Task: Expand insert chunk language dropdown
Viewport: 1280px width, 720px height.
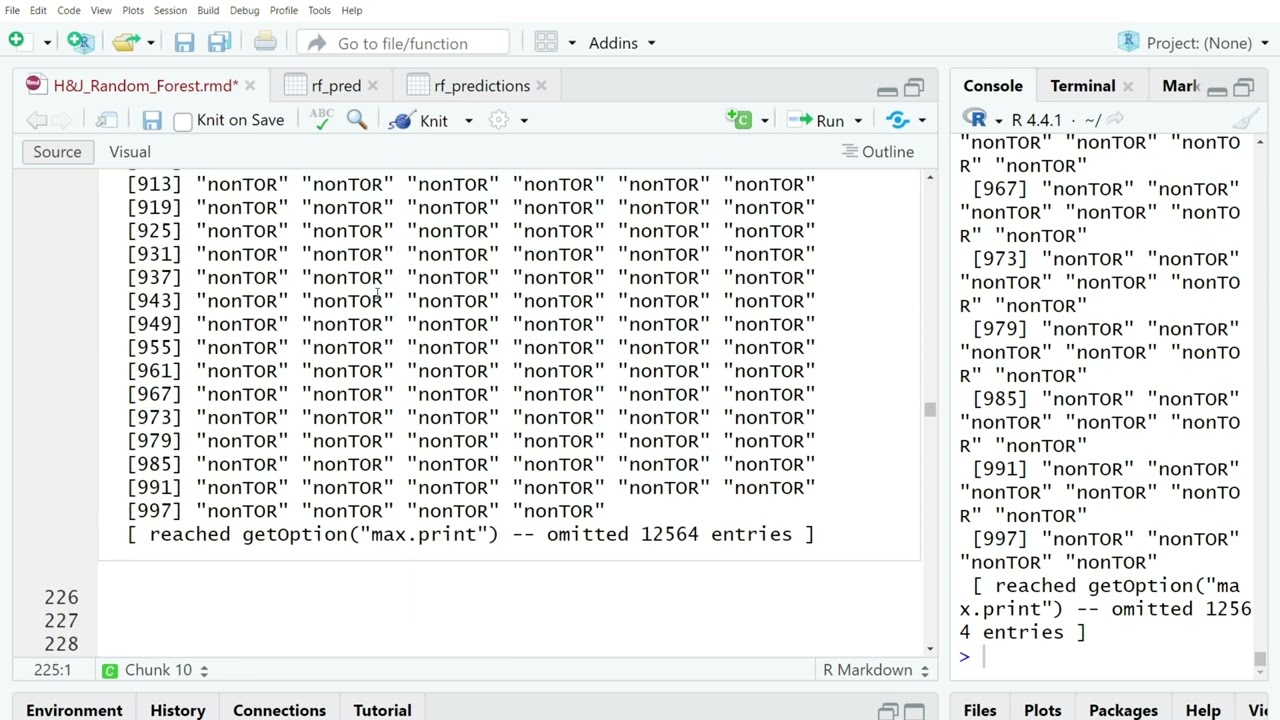Action: [764, 121]
